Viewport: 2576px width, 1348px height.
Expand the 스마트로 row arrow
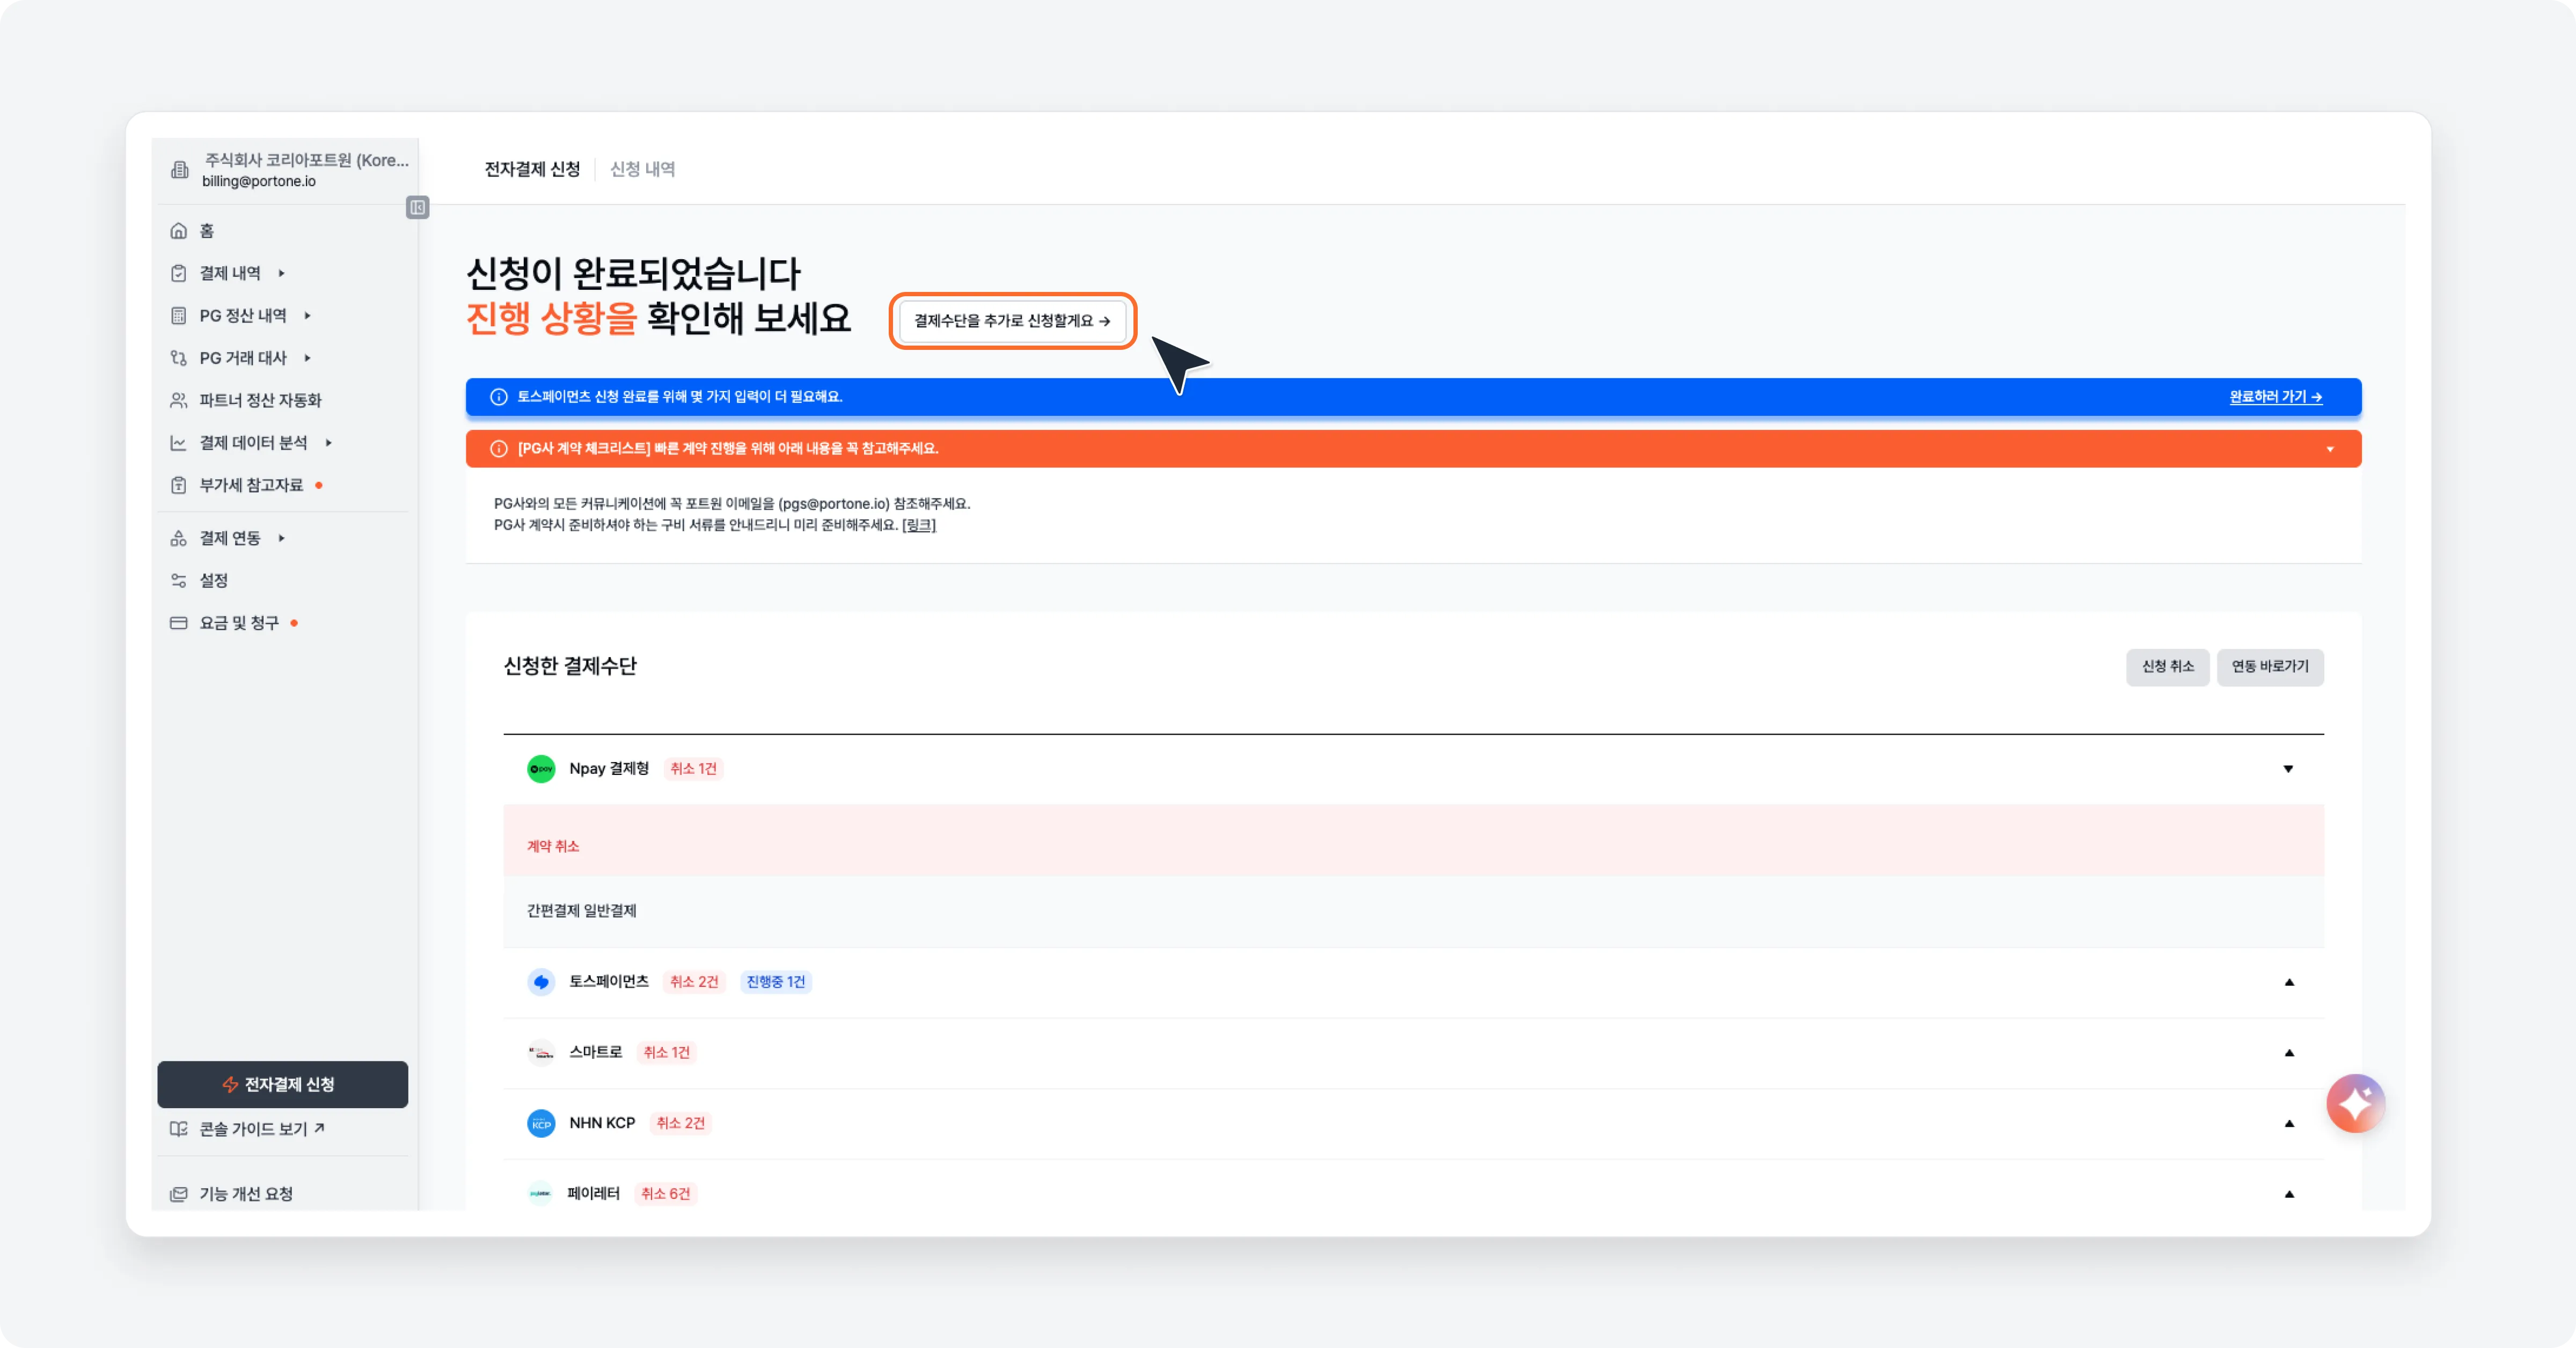point(2288,1053)
